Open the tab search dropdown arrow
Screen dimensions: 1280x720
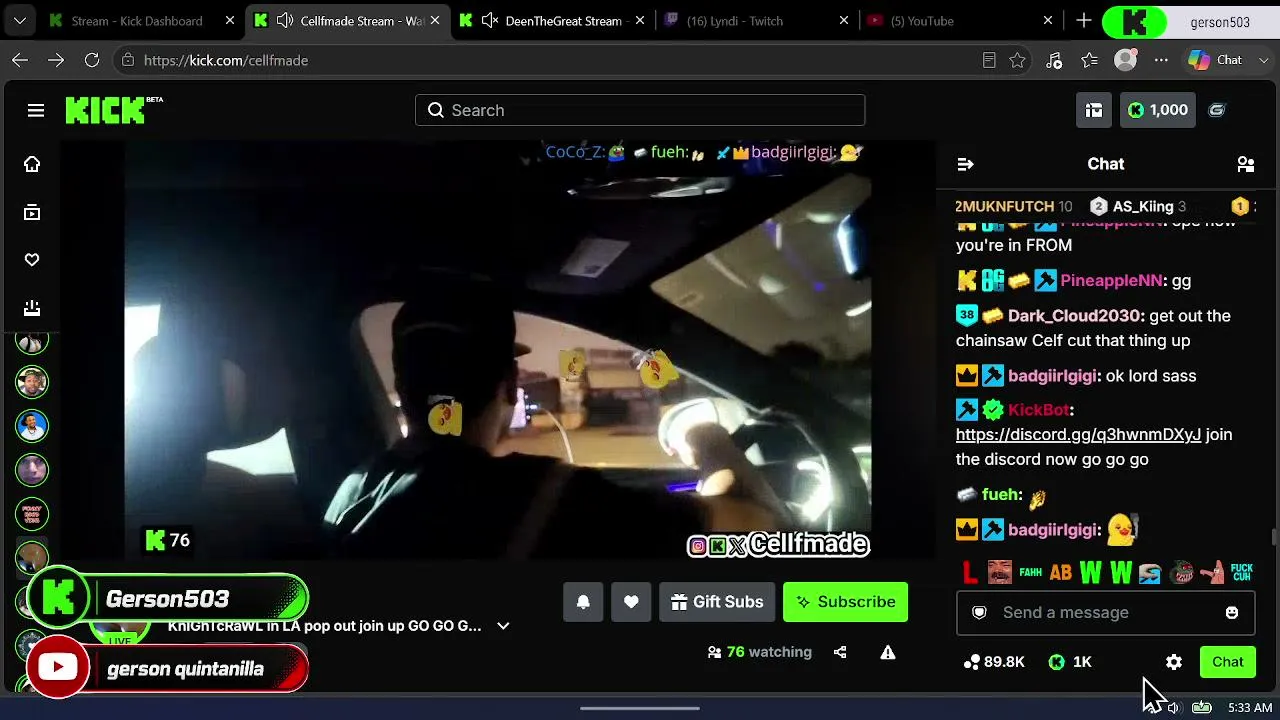(20, 21)
